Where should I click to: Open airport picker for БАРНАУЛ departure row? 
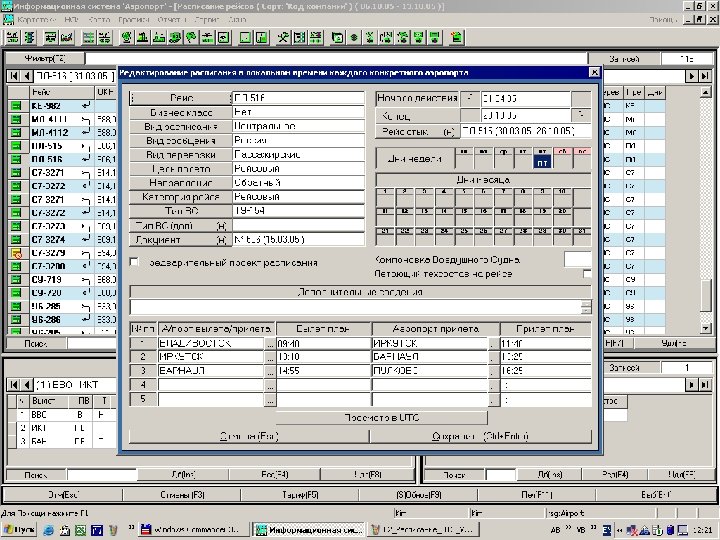(x=270, y=371)
